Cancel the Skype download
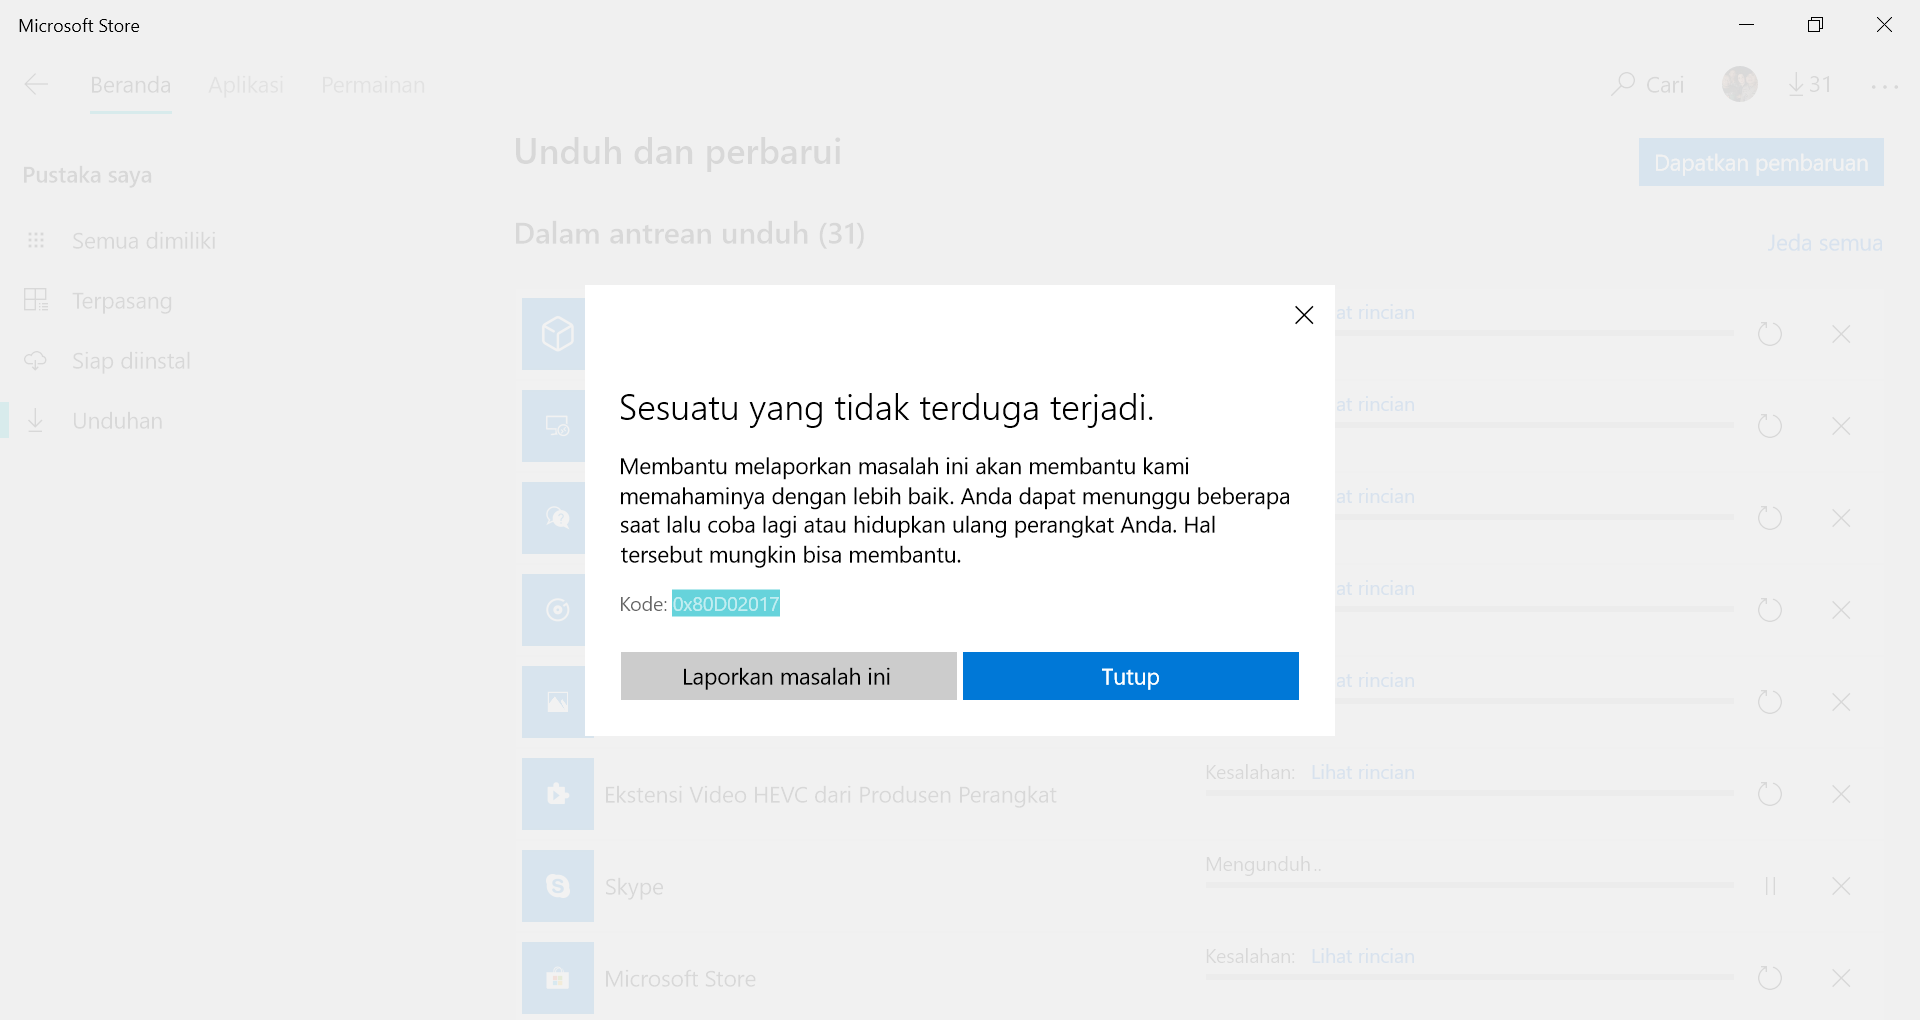Screen dimensions: 1920x1020 (x=1841, y=886)
